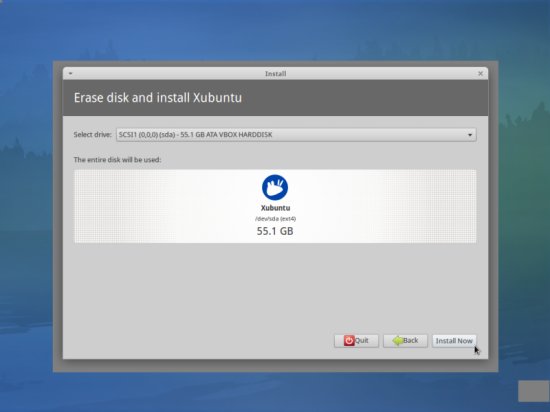The height and width of the screenshot is (412, 550).
Task: Click 'The entire disk will be used' text
Action: point(118,160)
